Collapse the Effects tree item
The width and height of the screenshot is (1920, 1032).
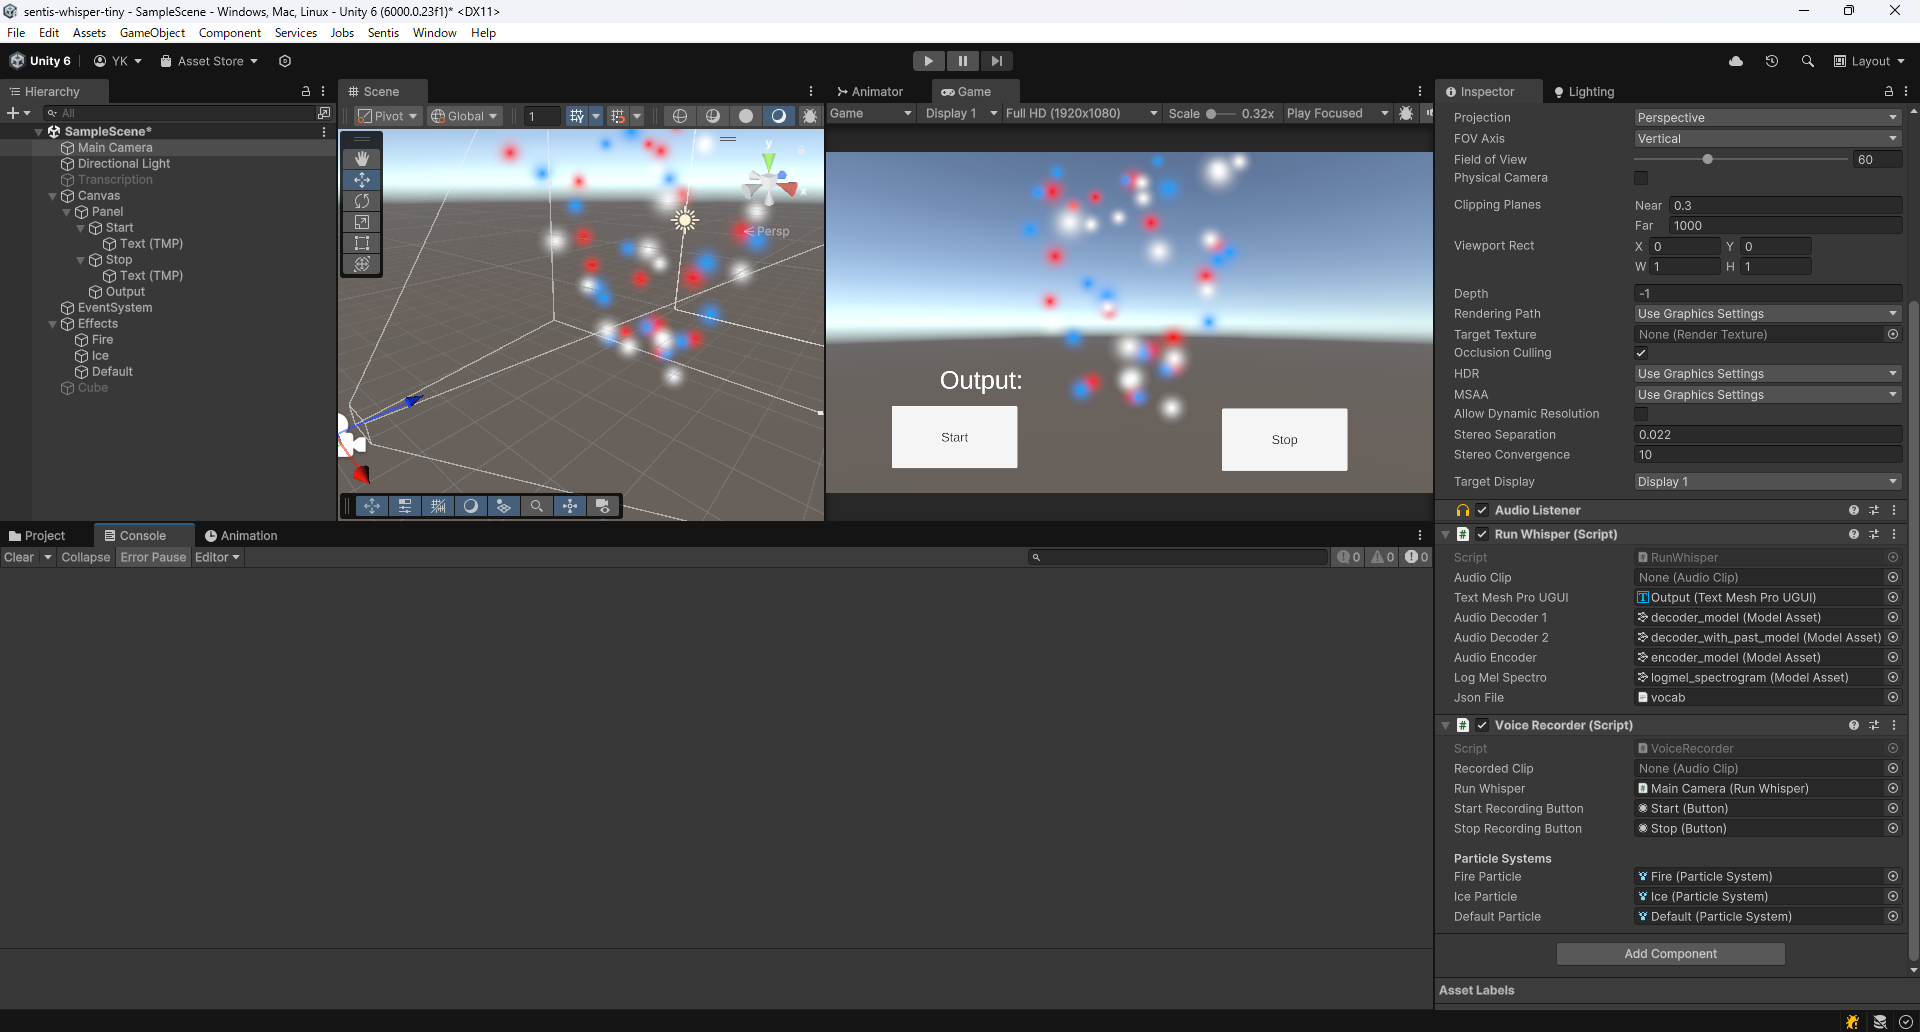(53, 324)
